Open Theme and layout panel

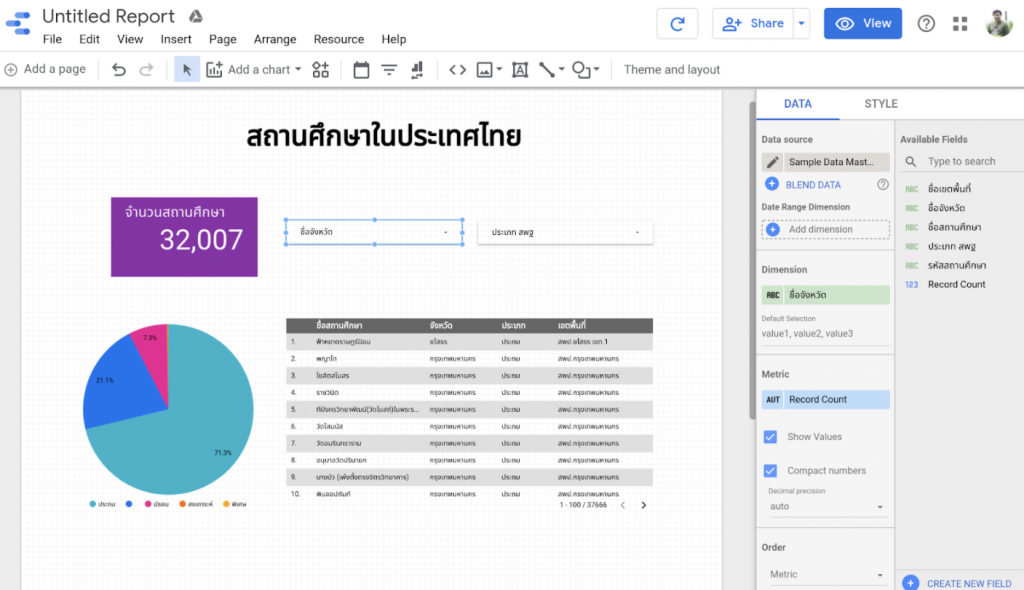tap(671, 69)
